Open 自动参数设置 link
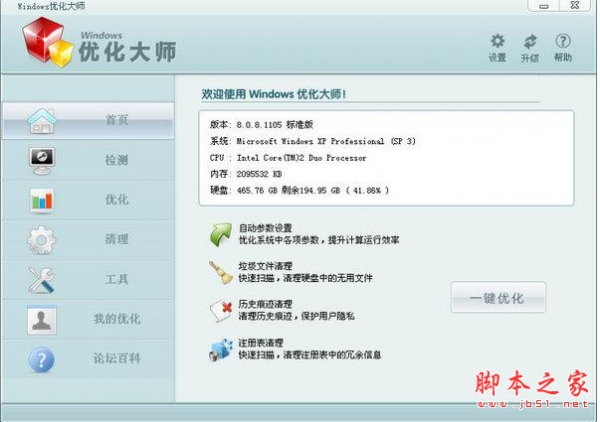 click(x=266, y=228)
